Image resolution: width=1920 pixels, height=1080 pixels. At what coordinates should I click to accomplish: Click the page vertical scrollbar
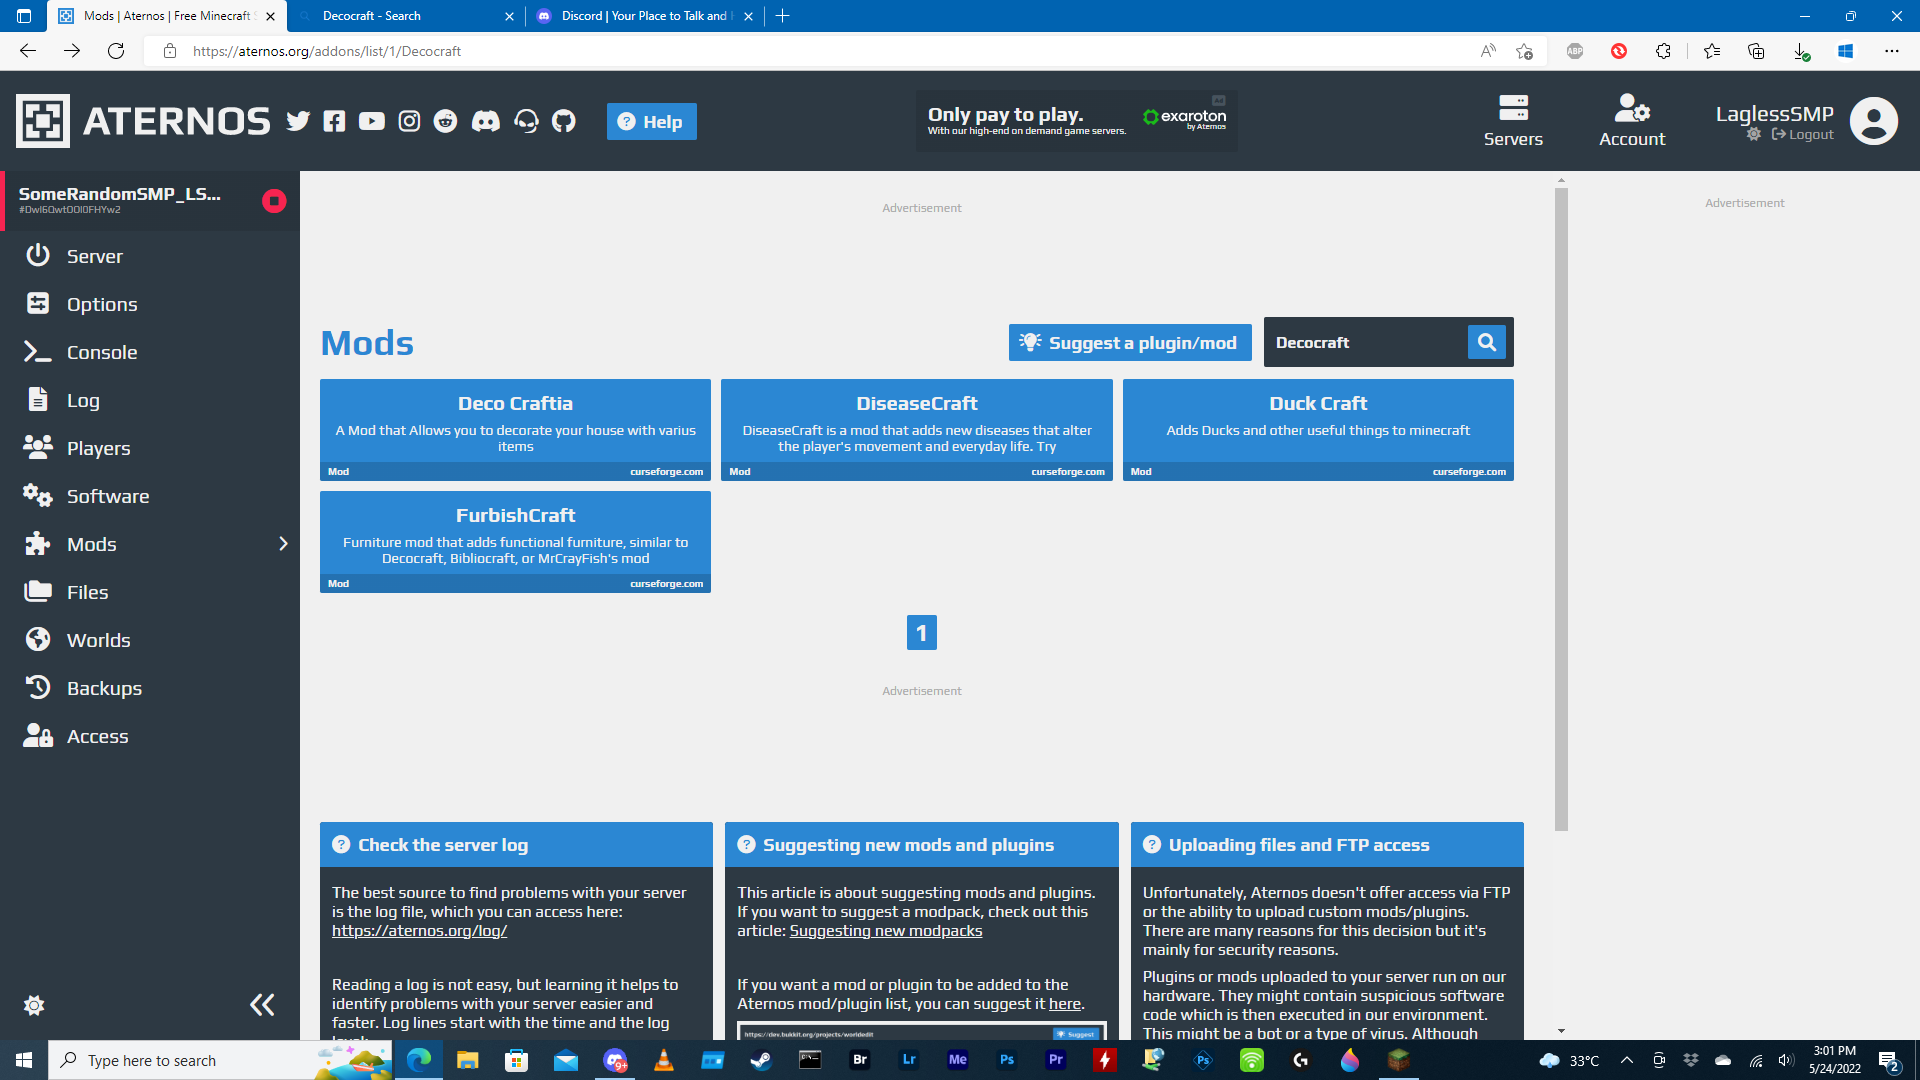click(x=1561, y=509)
